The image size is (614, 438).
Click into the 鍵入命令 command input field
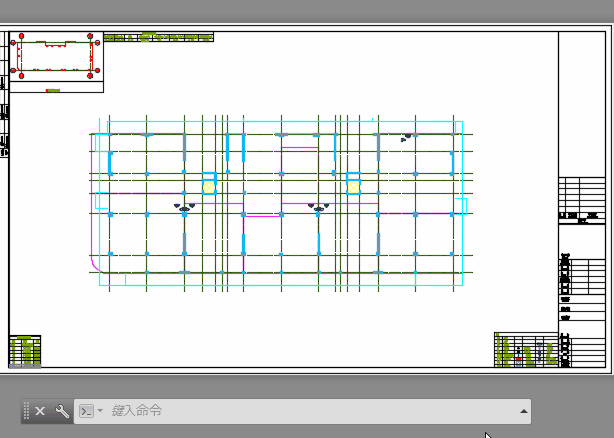[x=300, y=411]
